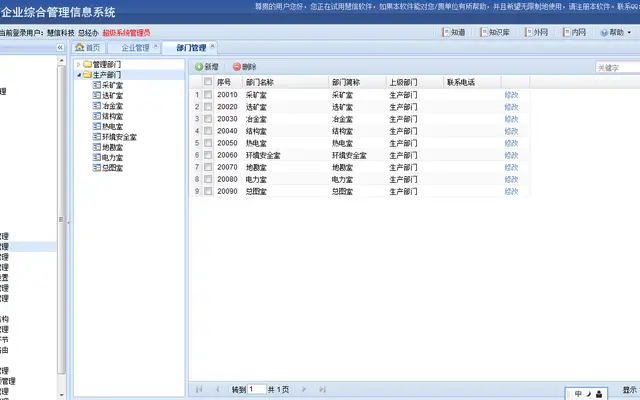Go to next page in pager

click(x=304, y=389)
